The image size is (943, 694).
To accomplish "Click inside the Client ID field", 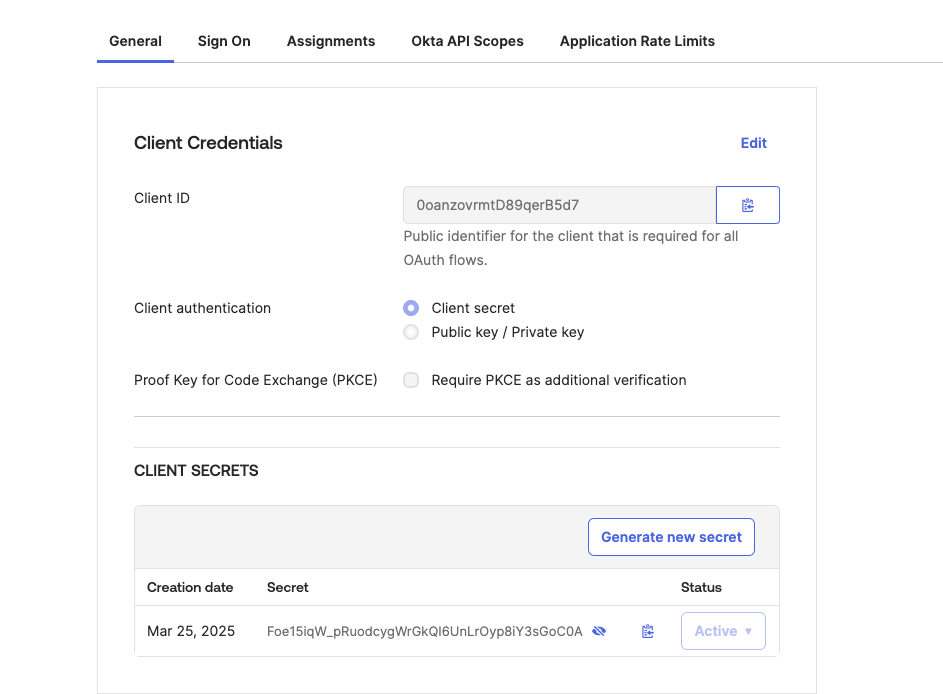I will [558, 205].
